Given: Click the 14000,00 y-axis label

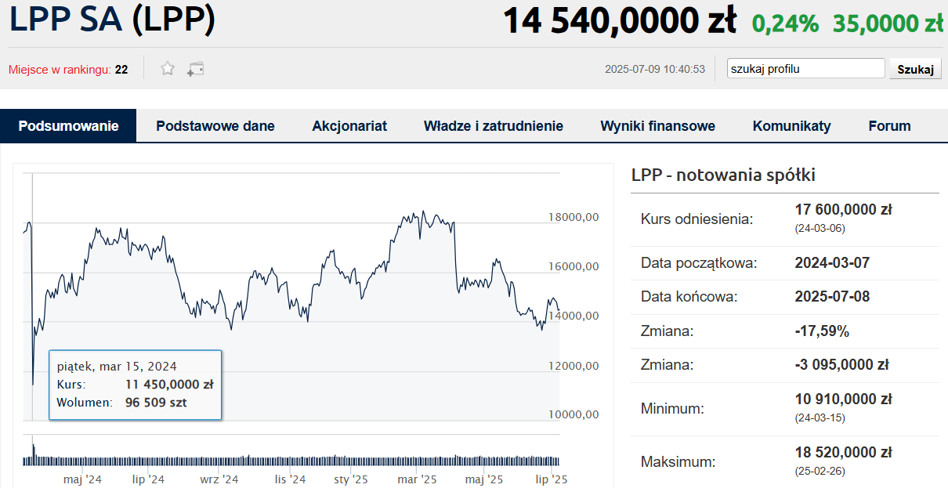Looking at the screenshot, I should [574, 316].
